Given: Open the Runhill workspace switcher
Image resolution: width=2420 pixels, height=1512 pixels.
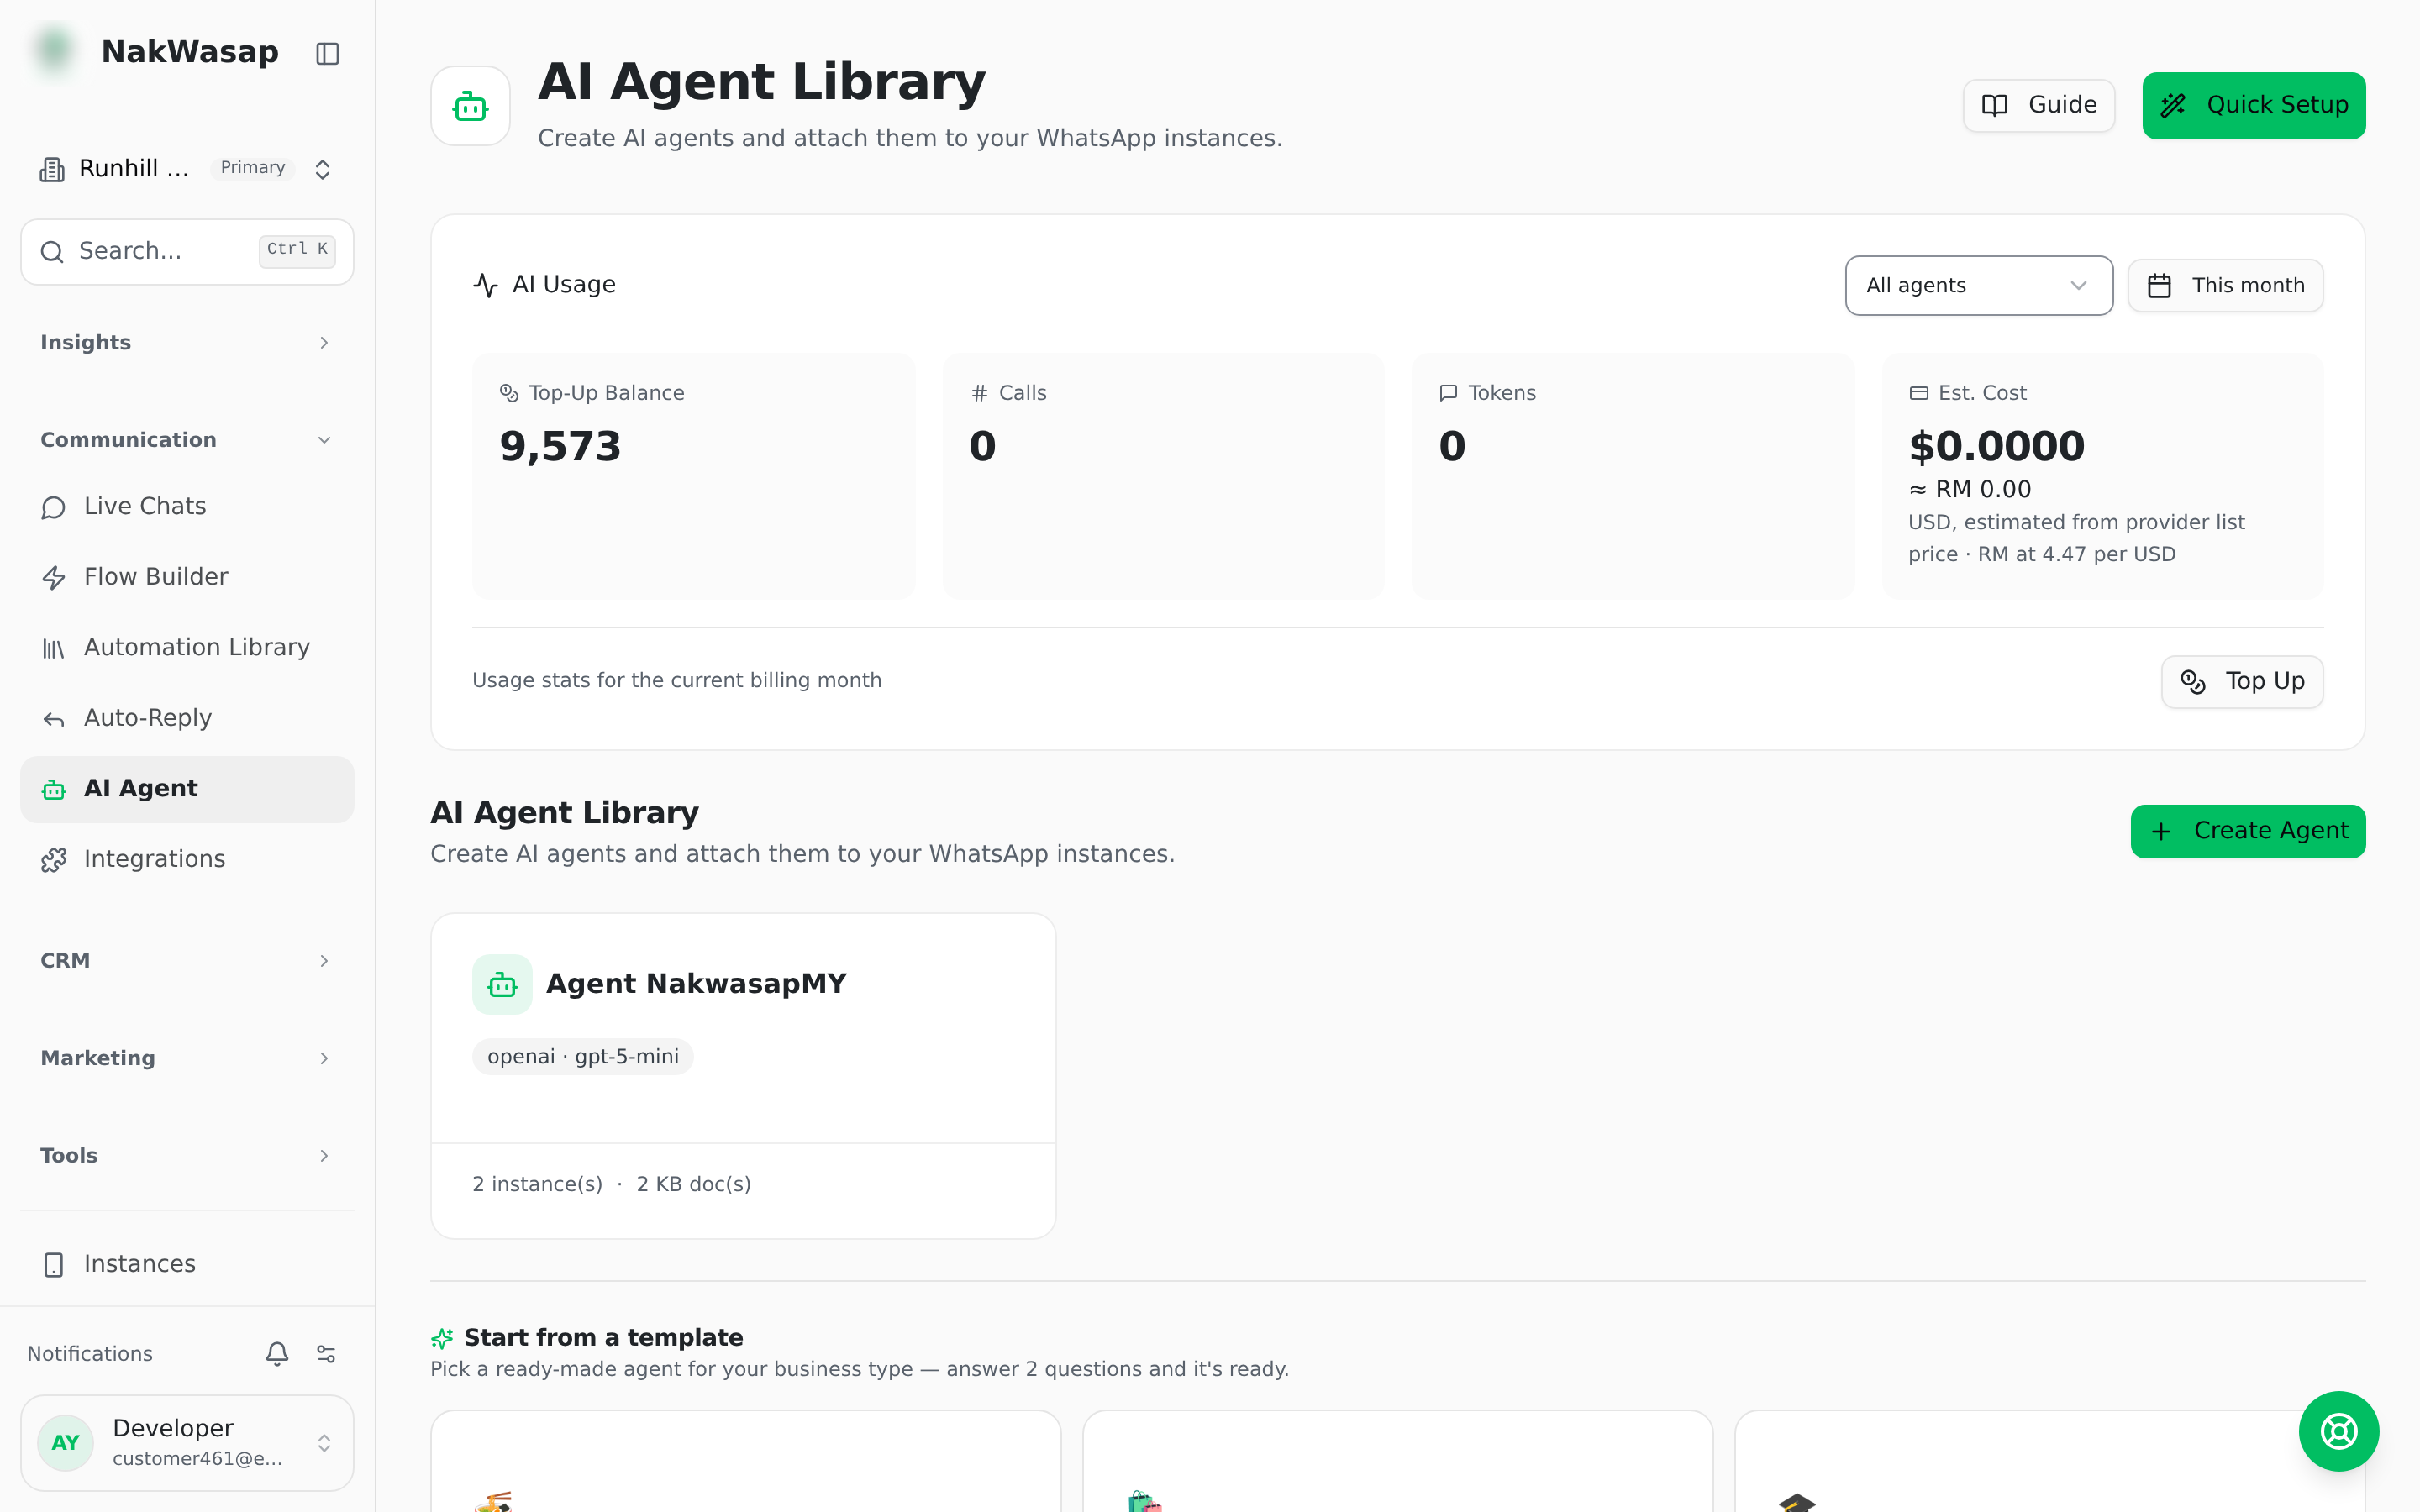Looking at the screenshot, I should (187, 169).
